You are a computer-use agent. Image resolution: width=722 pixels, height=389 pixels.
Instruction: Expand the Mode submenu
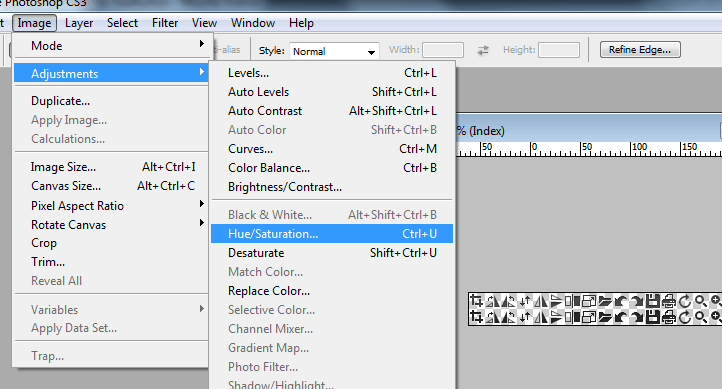click(111, 46)
